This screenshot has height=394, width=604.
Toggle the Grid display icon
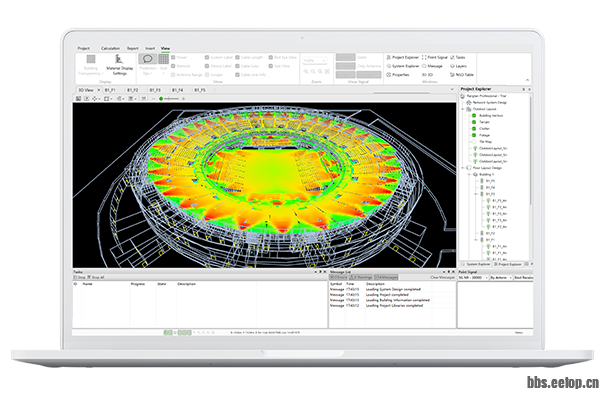[164, 59]
